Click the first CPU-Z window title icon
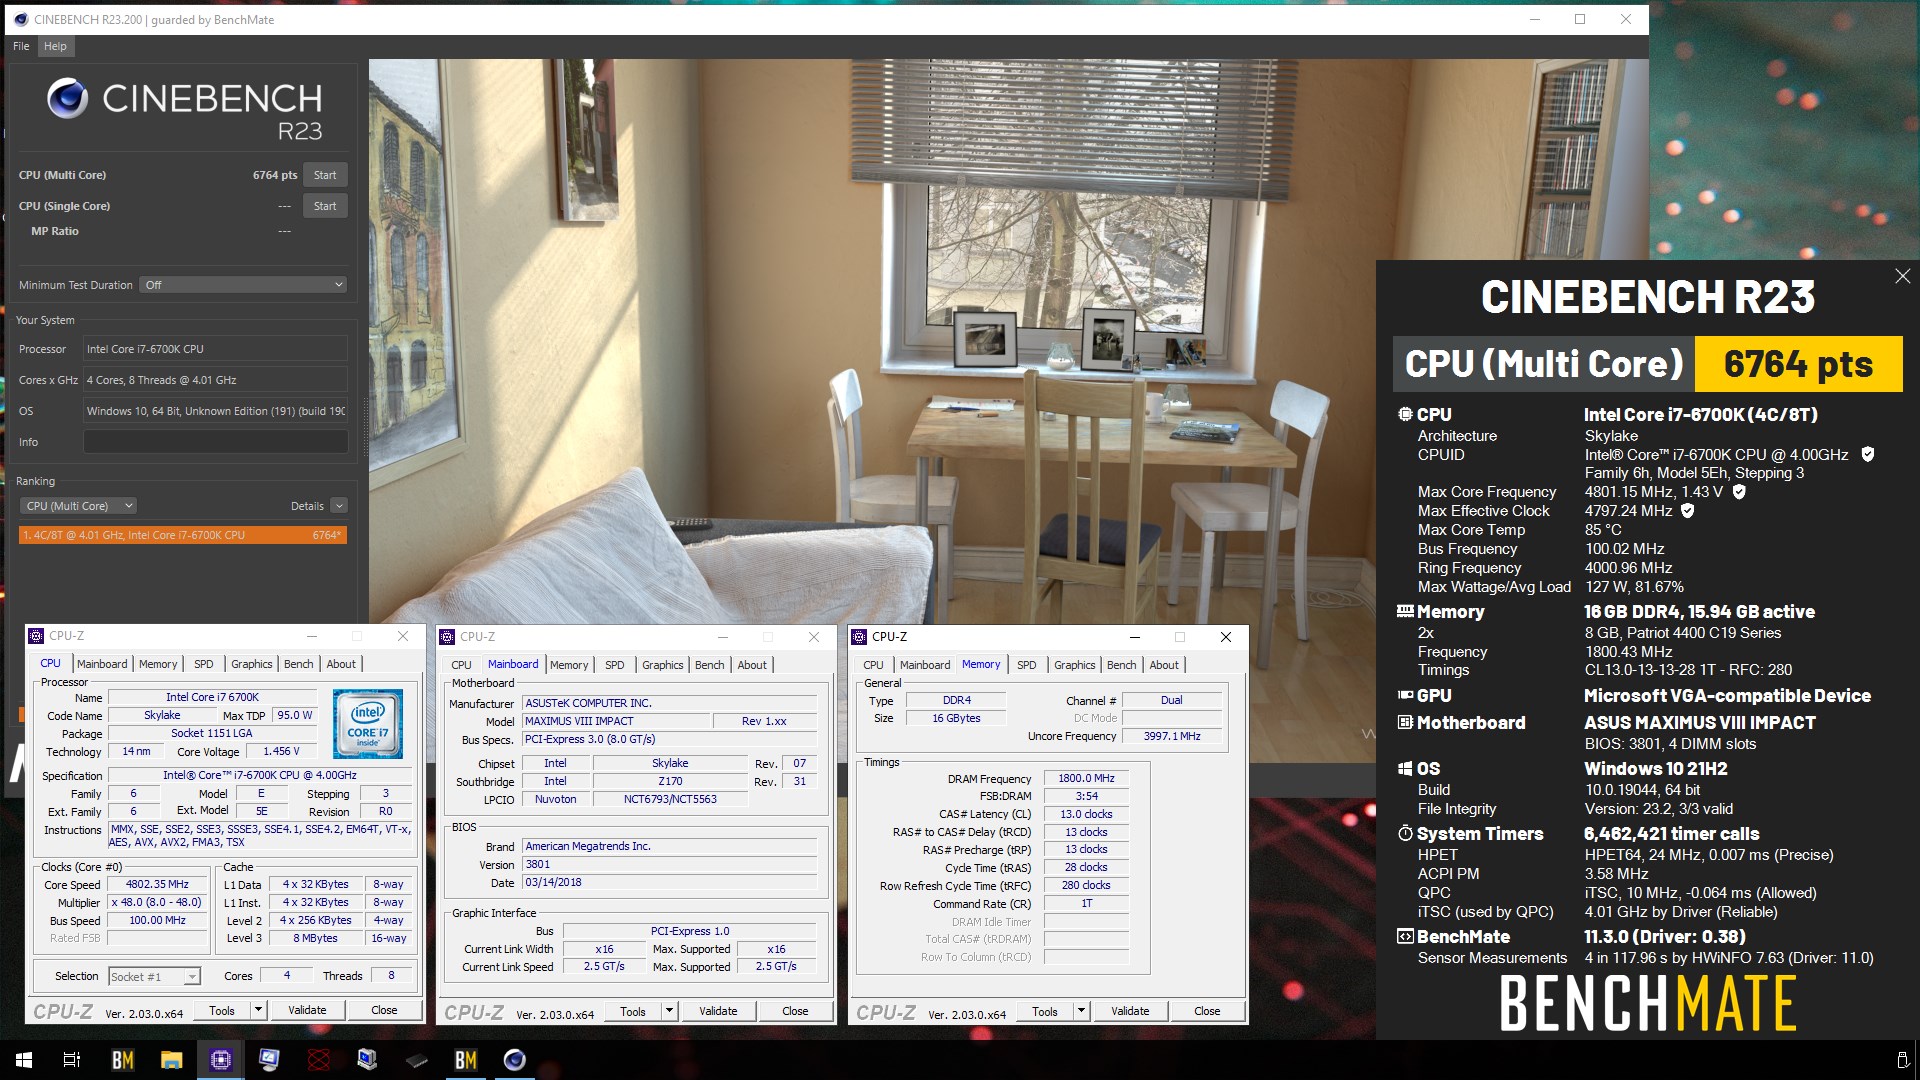 (x=36, y=636)
